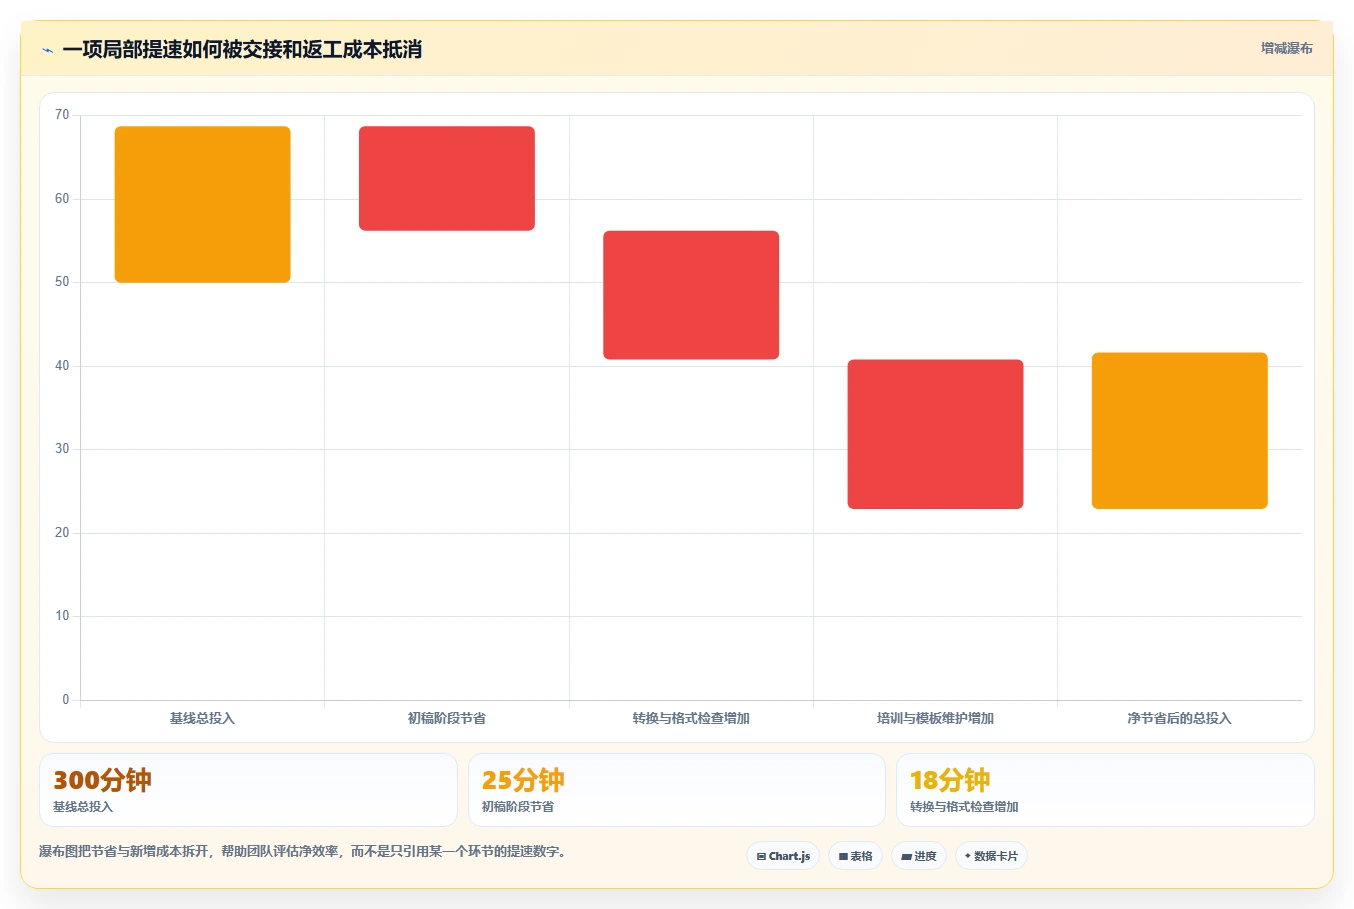Select the 数据卡片 tag chip
The height and width of the screenshot is (909, 1354).
pyautogui.click(x=991, y=856)
